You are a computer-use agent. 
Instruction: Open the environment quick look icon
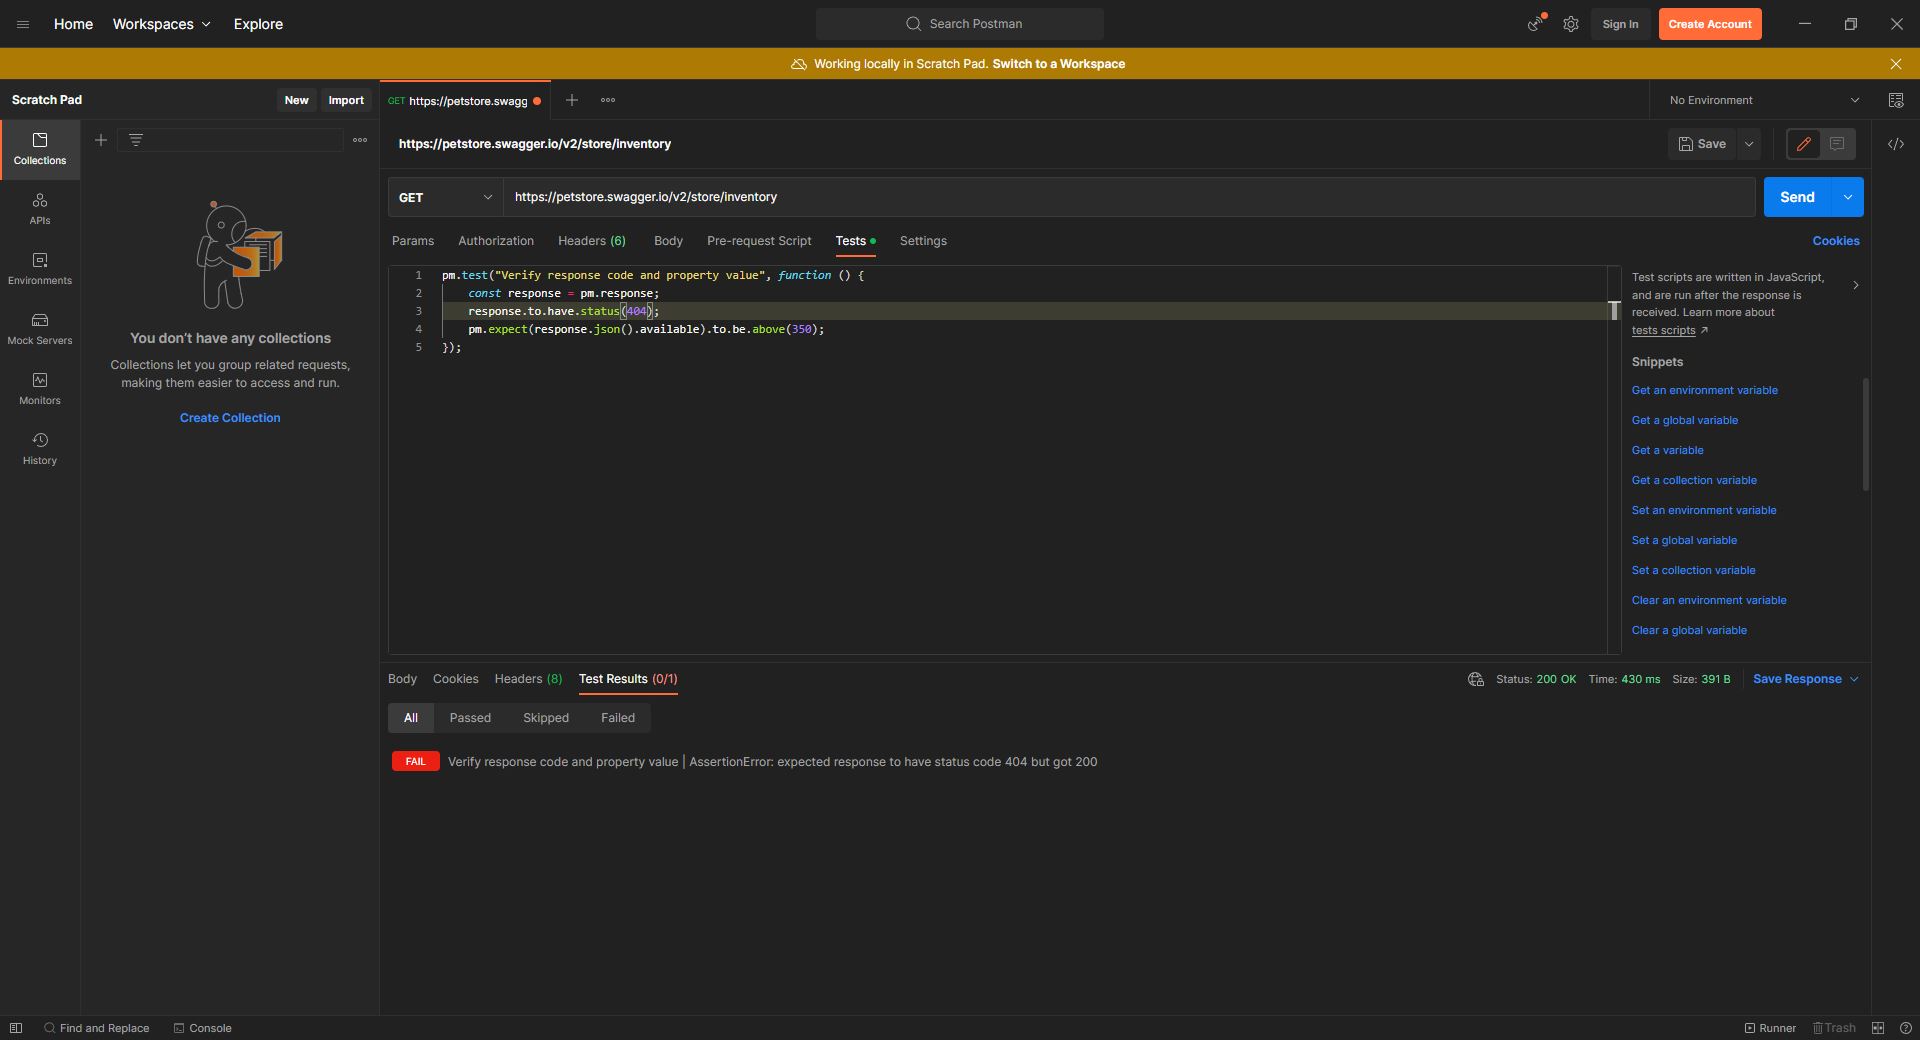click(x=1896, y=100)
